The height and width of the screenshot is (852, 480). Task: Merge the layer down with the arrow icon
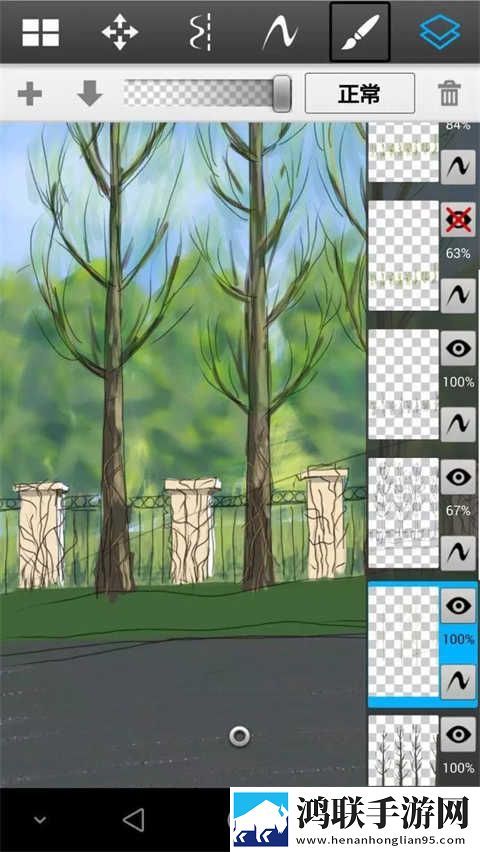coord(90,93)
